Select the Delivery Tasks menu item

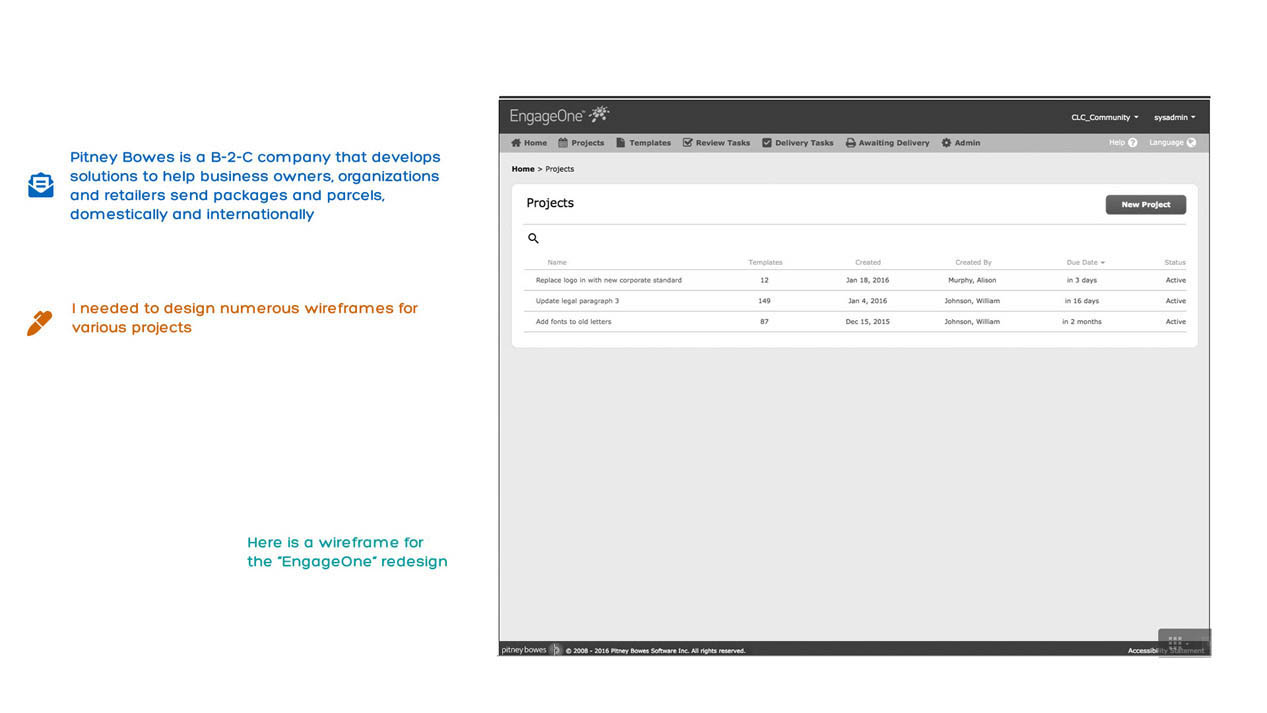coord(797,143)
